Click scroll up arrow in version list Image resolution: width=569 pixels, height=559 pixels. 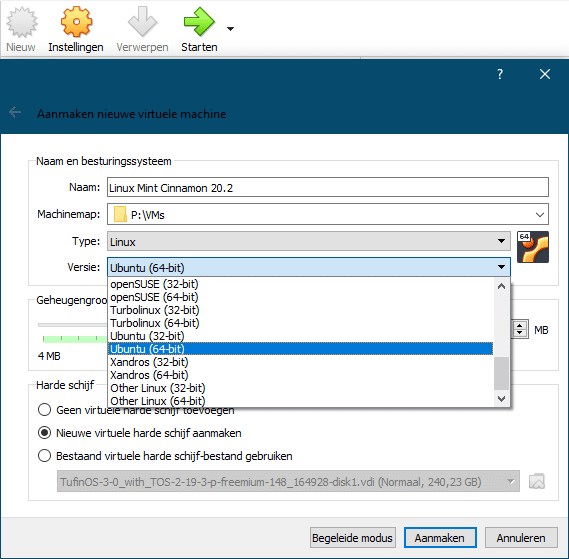[x=502, y=286]
